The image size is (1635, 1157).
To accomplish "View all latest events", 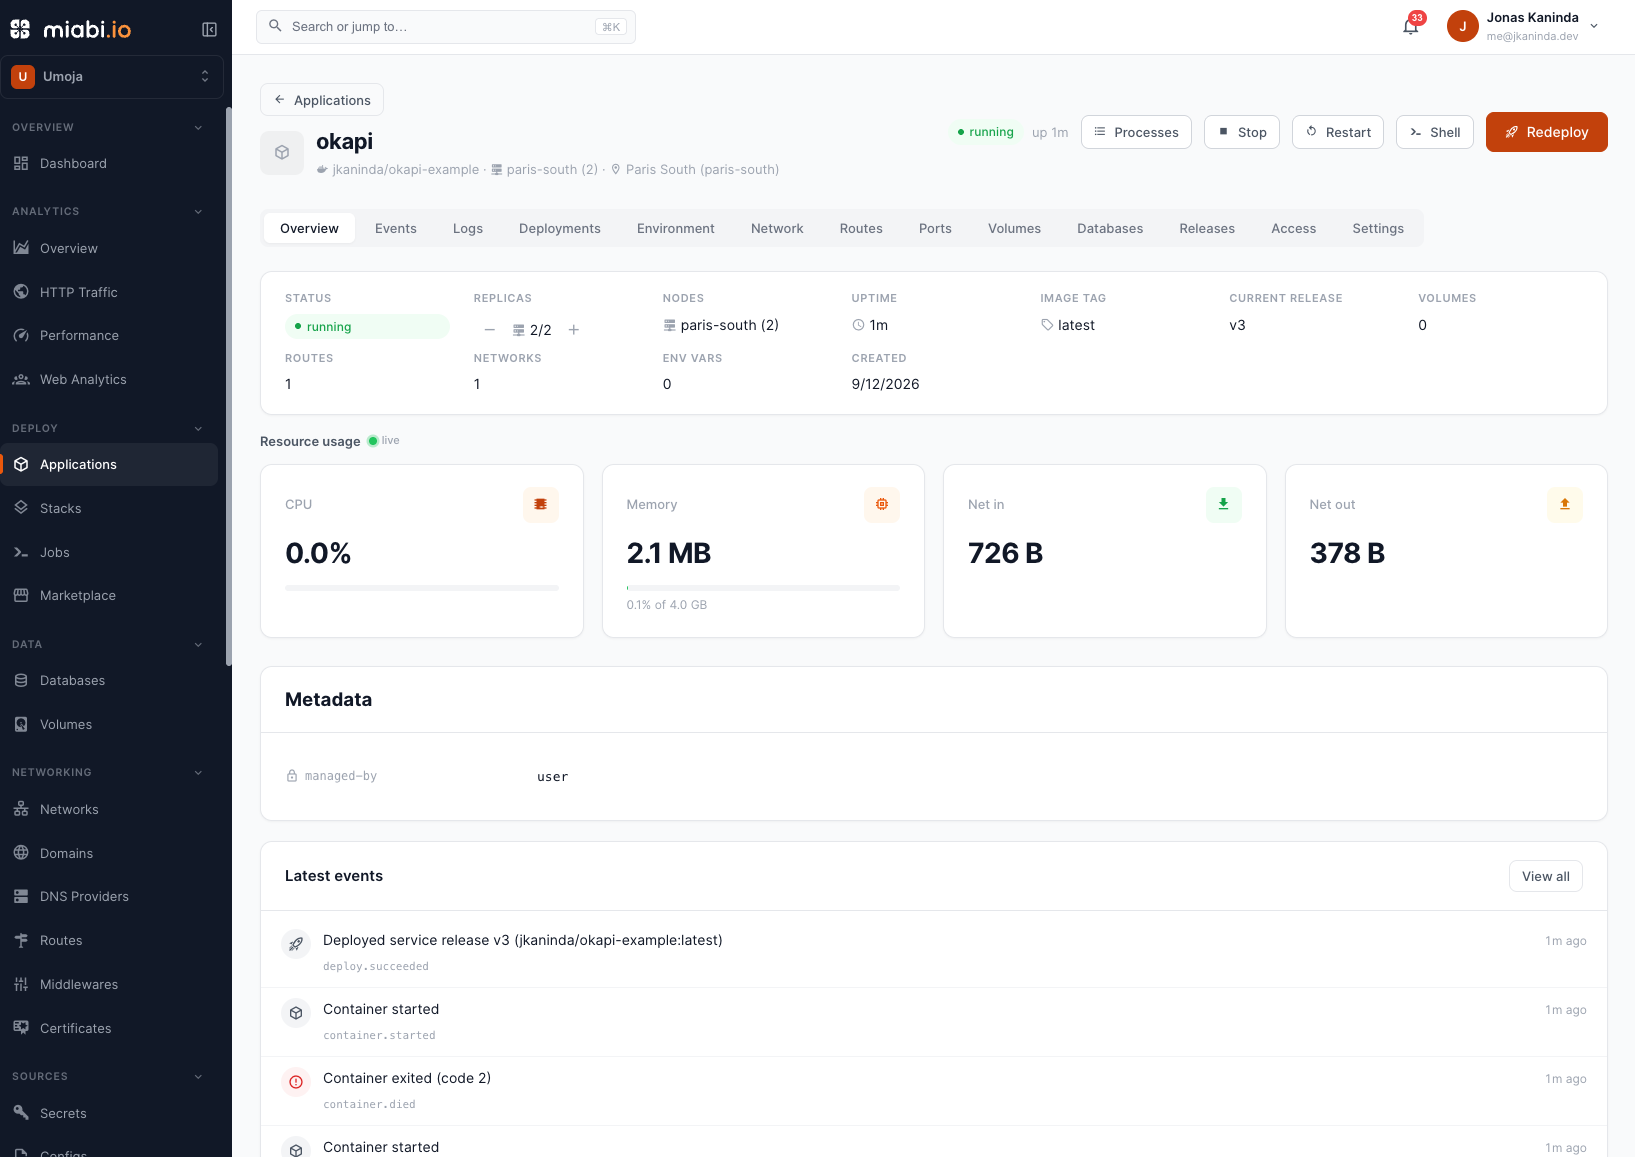I will 1546,876.
